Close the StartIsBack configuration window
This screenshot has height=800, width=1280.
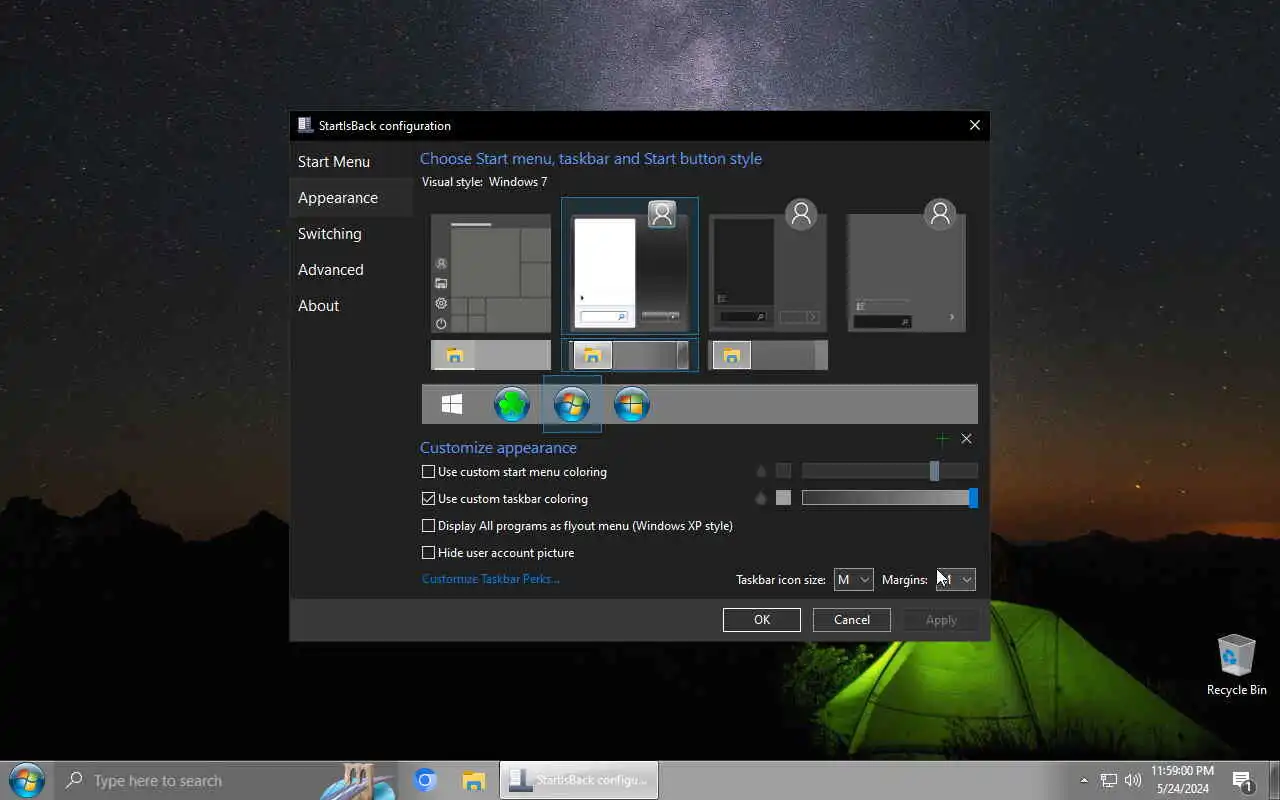click(975, 125)
